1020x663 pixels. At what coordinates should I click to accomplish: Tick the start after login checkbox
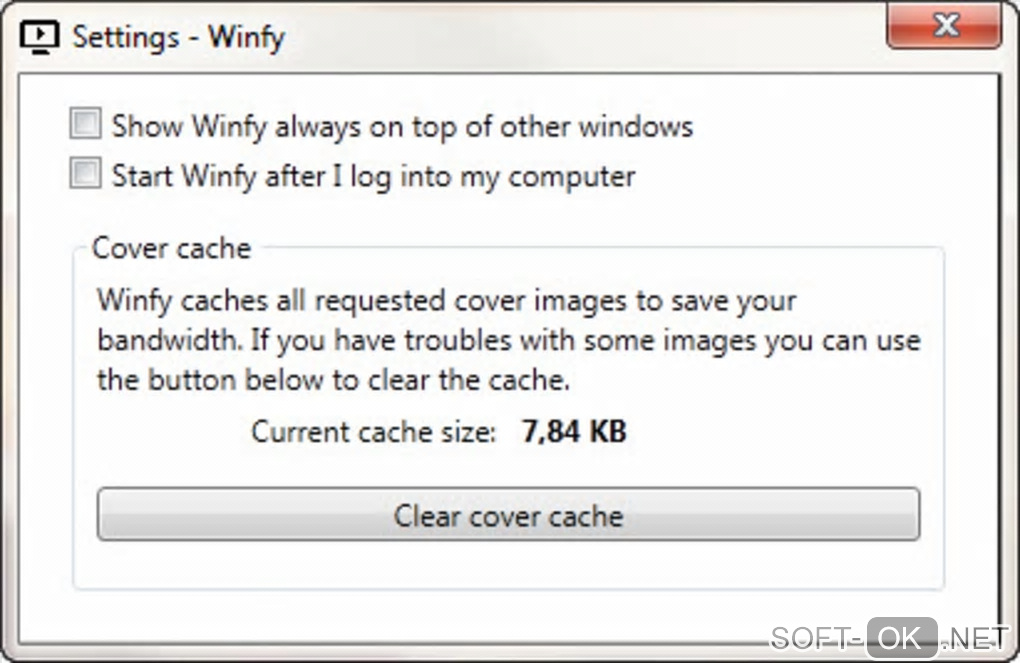point(86,175)
